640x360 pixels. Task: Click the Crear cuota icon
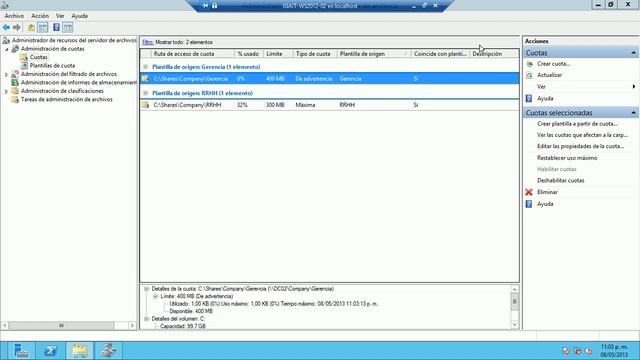tap(529, 64)
